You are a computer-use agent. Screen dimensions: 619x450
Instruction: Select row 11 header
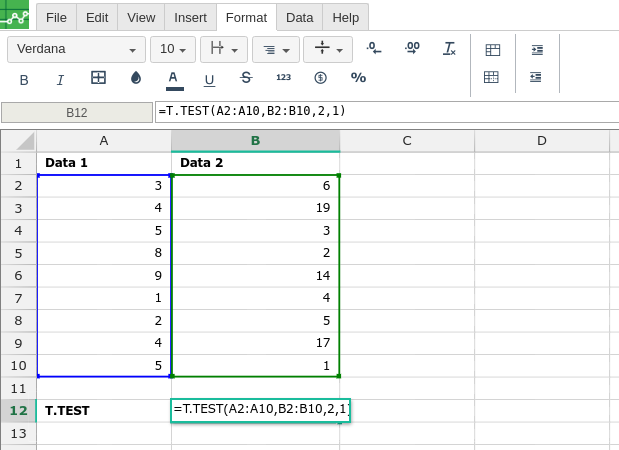pos(18,388)
